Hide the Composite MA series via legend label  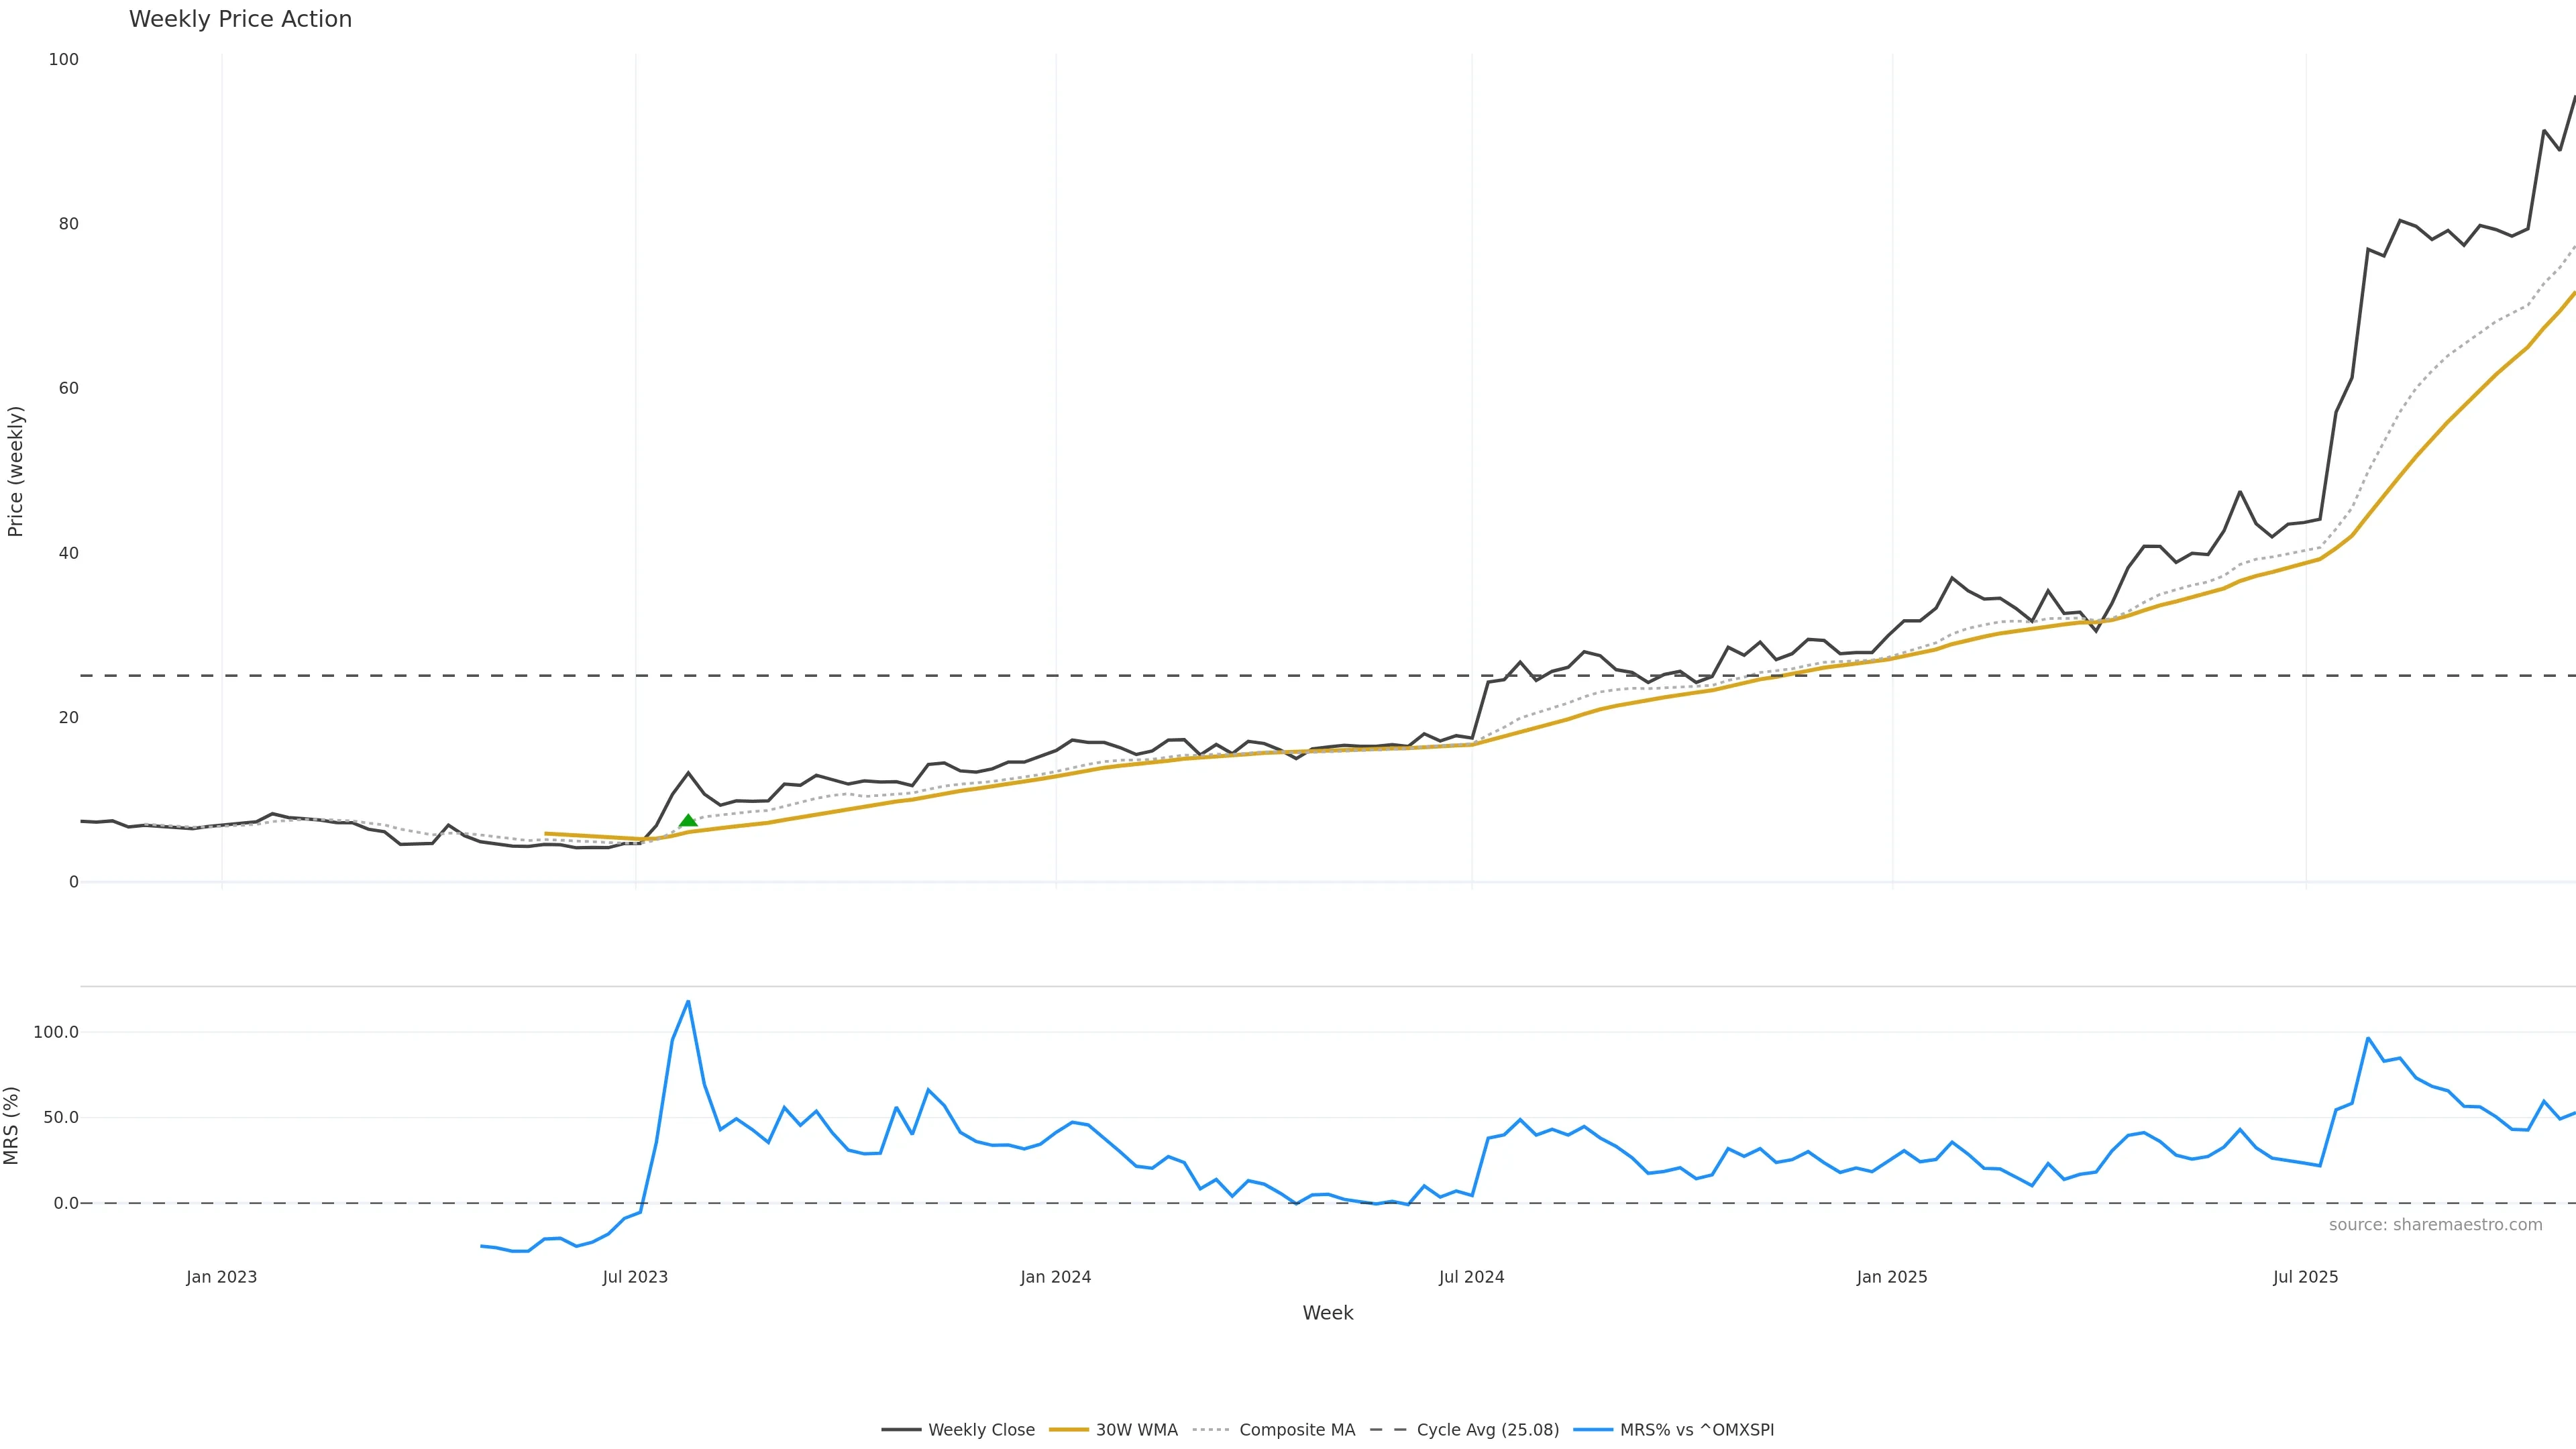point(1297,1430)
